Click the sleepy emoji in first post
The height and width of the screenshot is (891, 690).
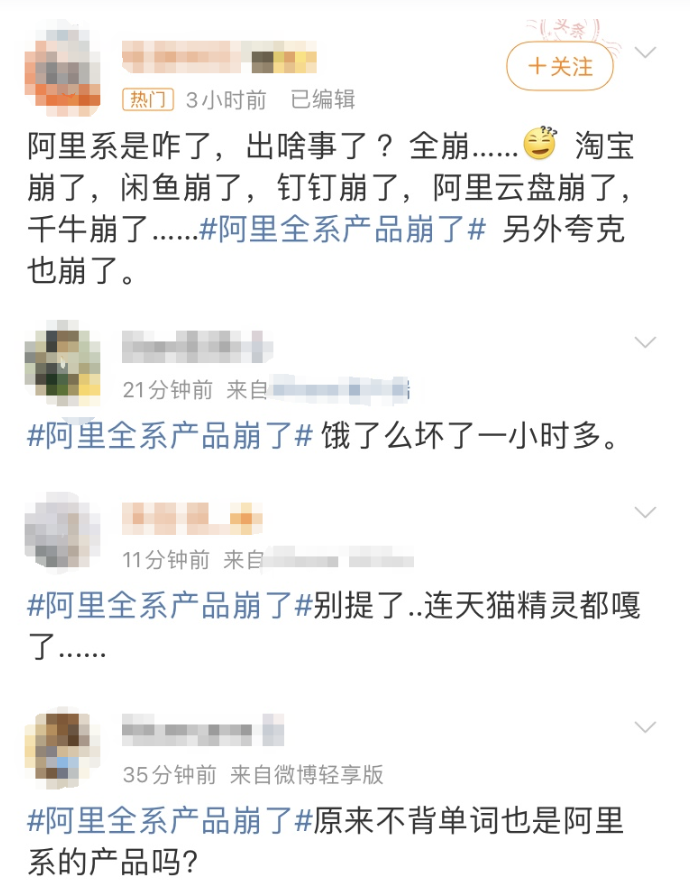(x=539, y=143)
